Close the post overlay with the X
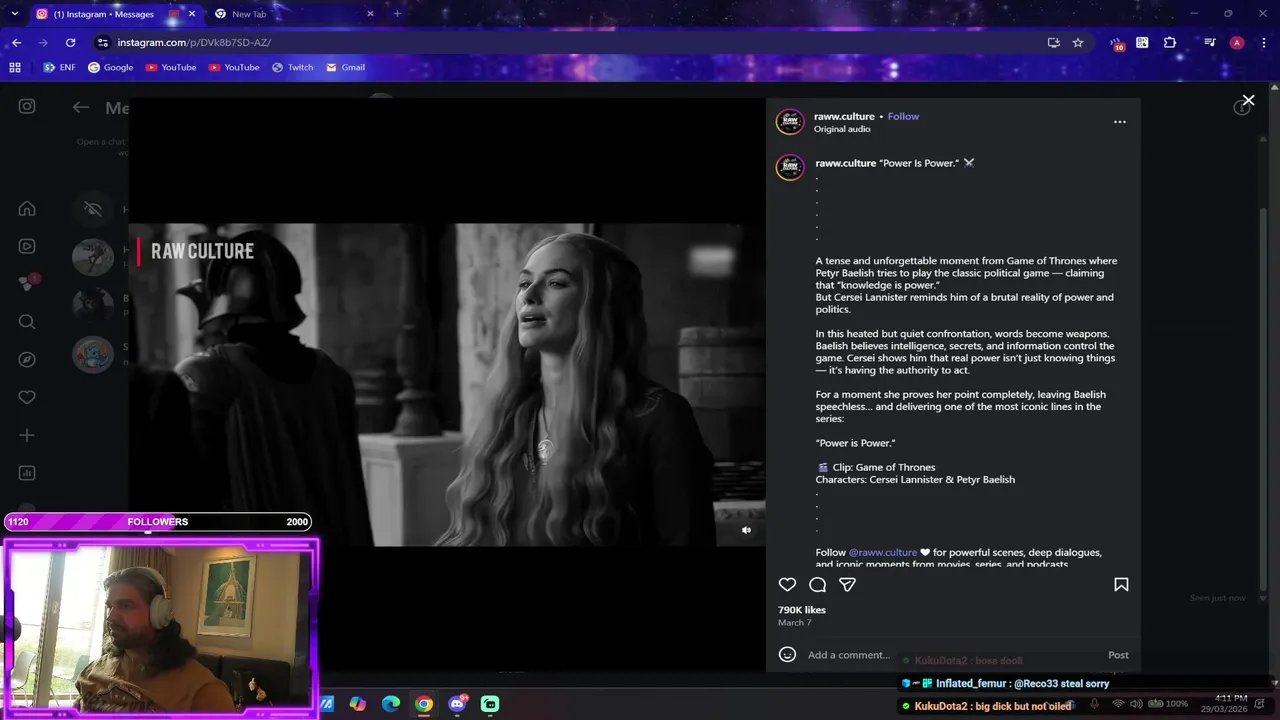 point(1248,101)
